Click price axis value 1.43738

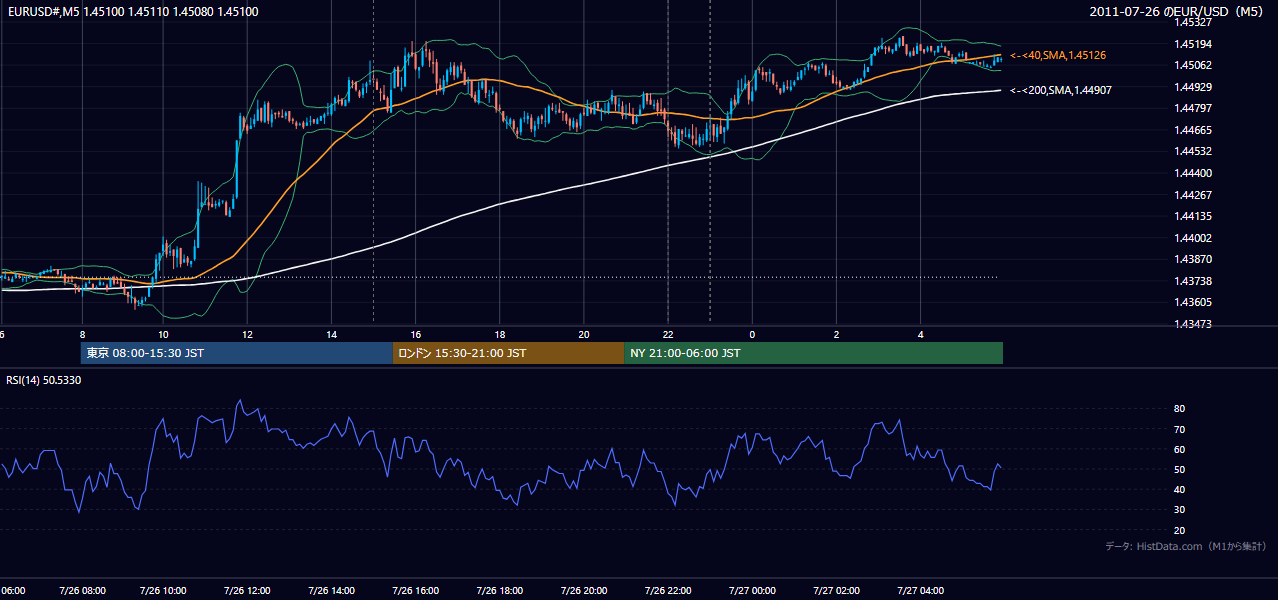tap(1193, 281)
